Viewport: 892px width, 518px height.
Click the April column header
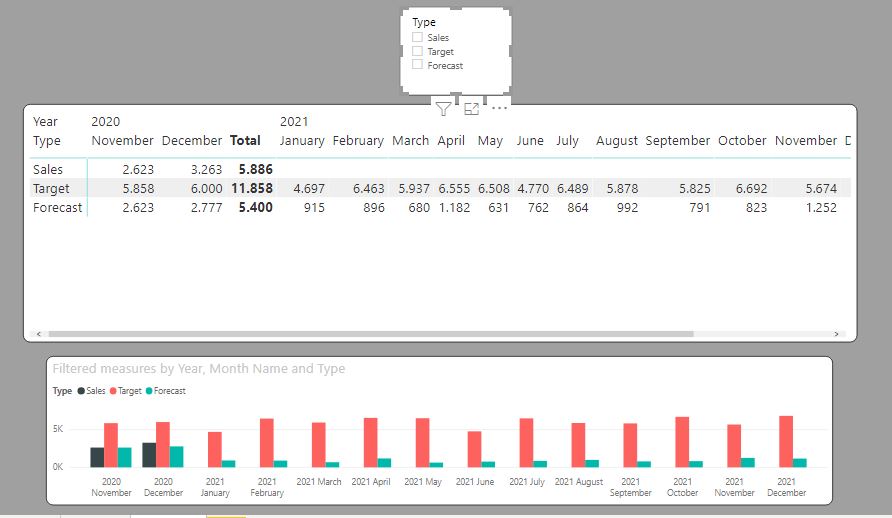[451, 140]
